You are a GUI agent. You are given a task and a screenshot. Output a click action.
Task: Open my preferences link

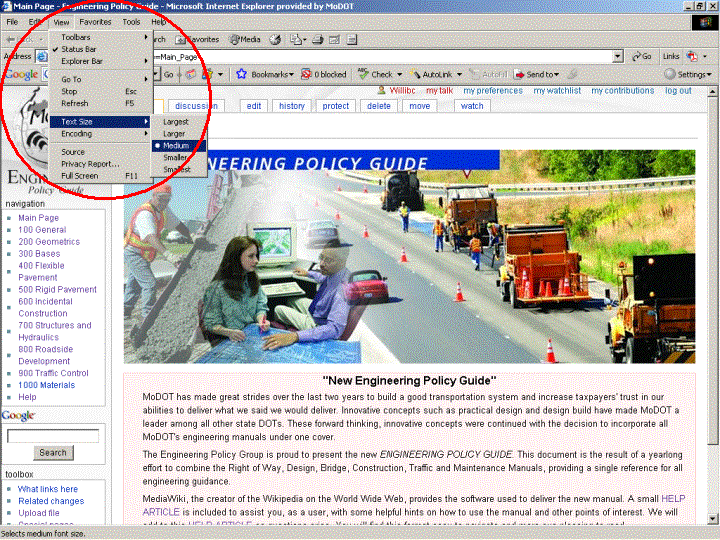coord(493,90)
